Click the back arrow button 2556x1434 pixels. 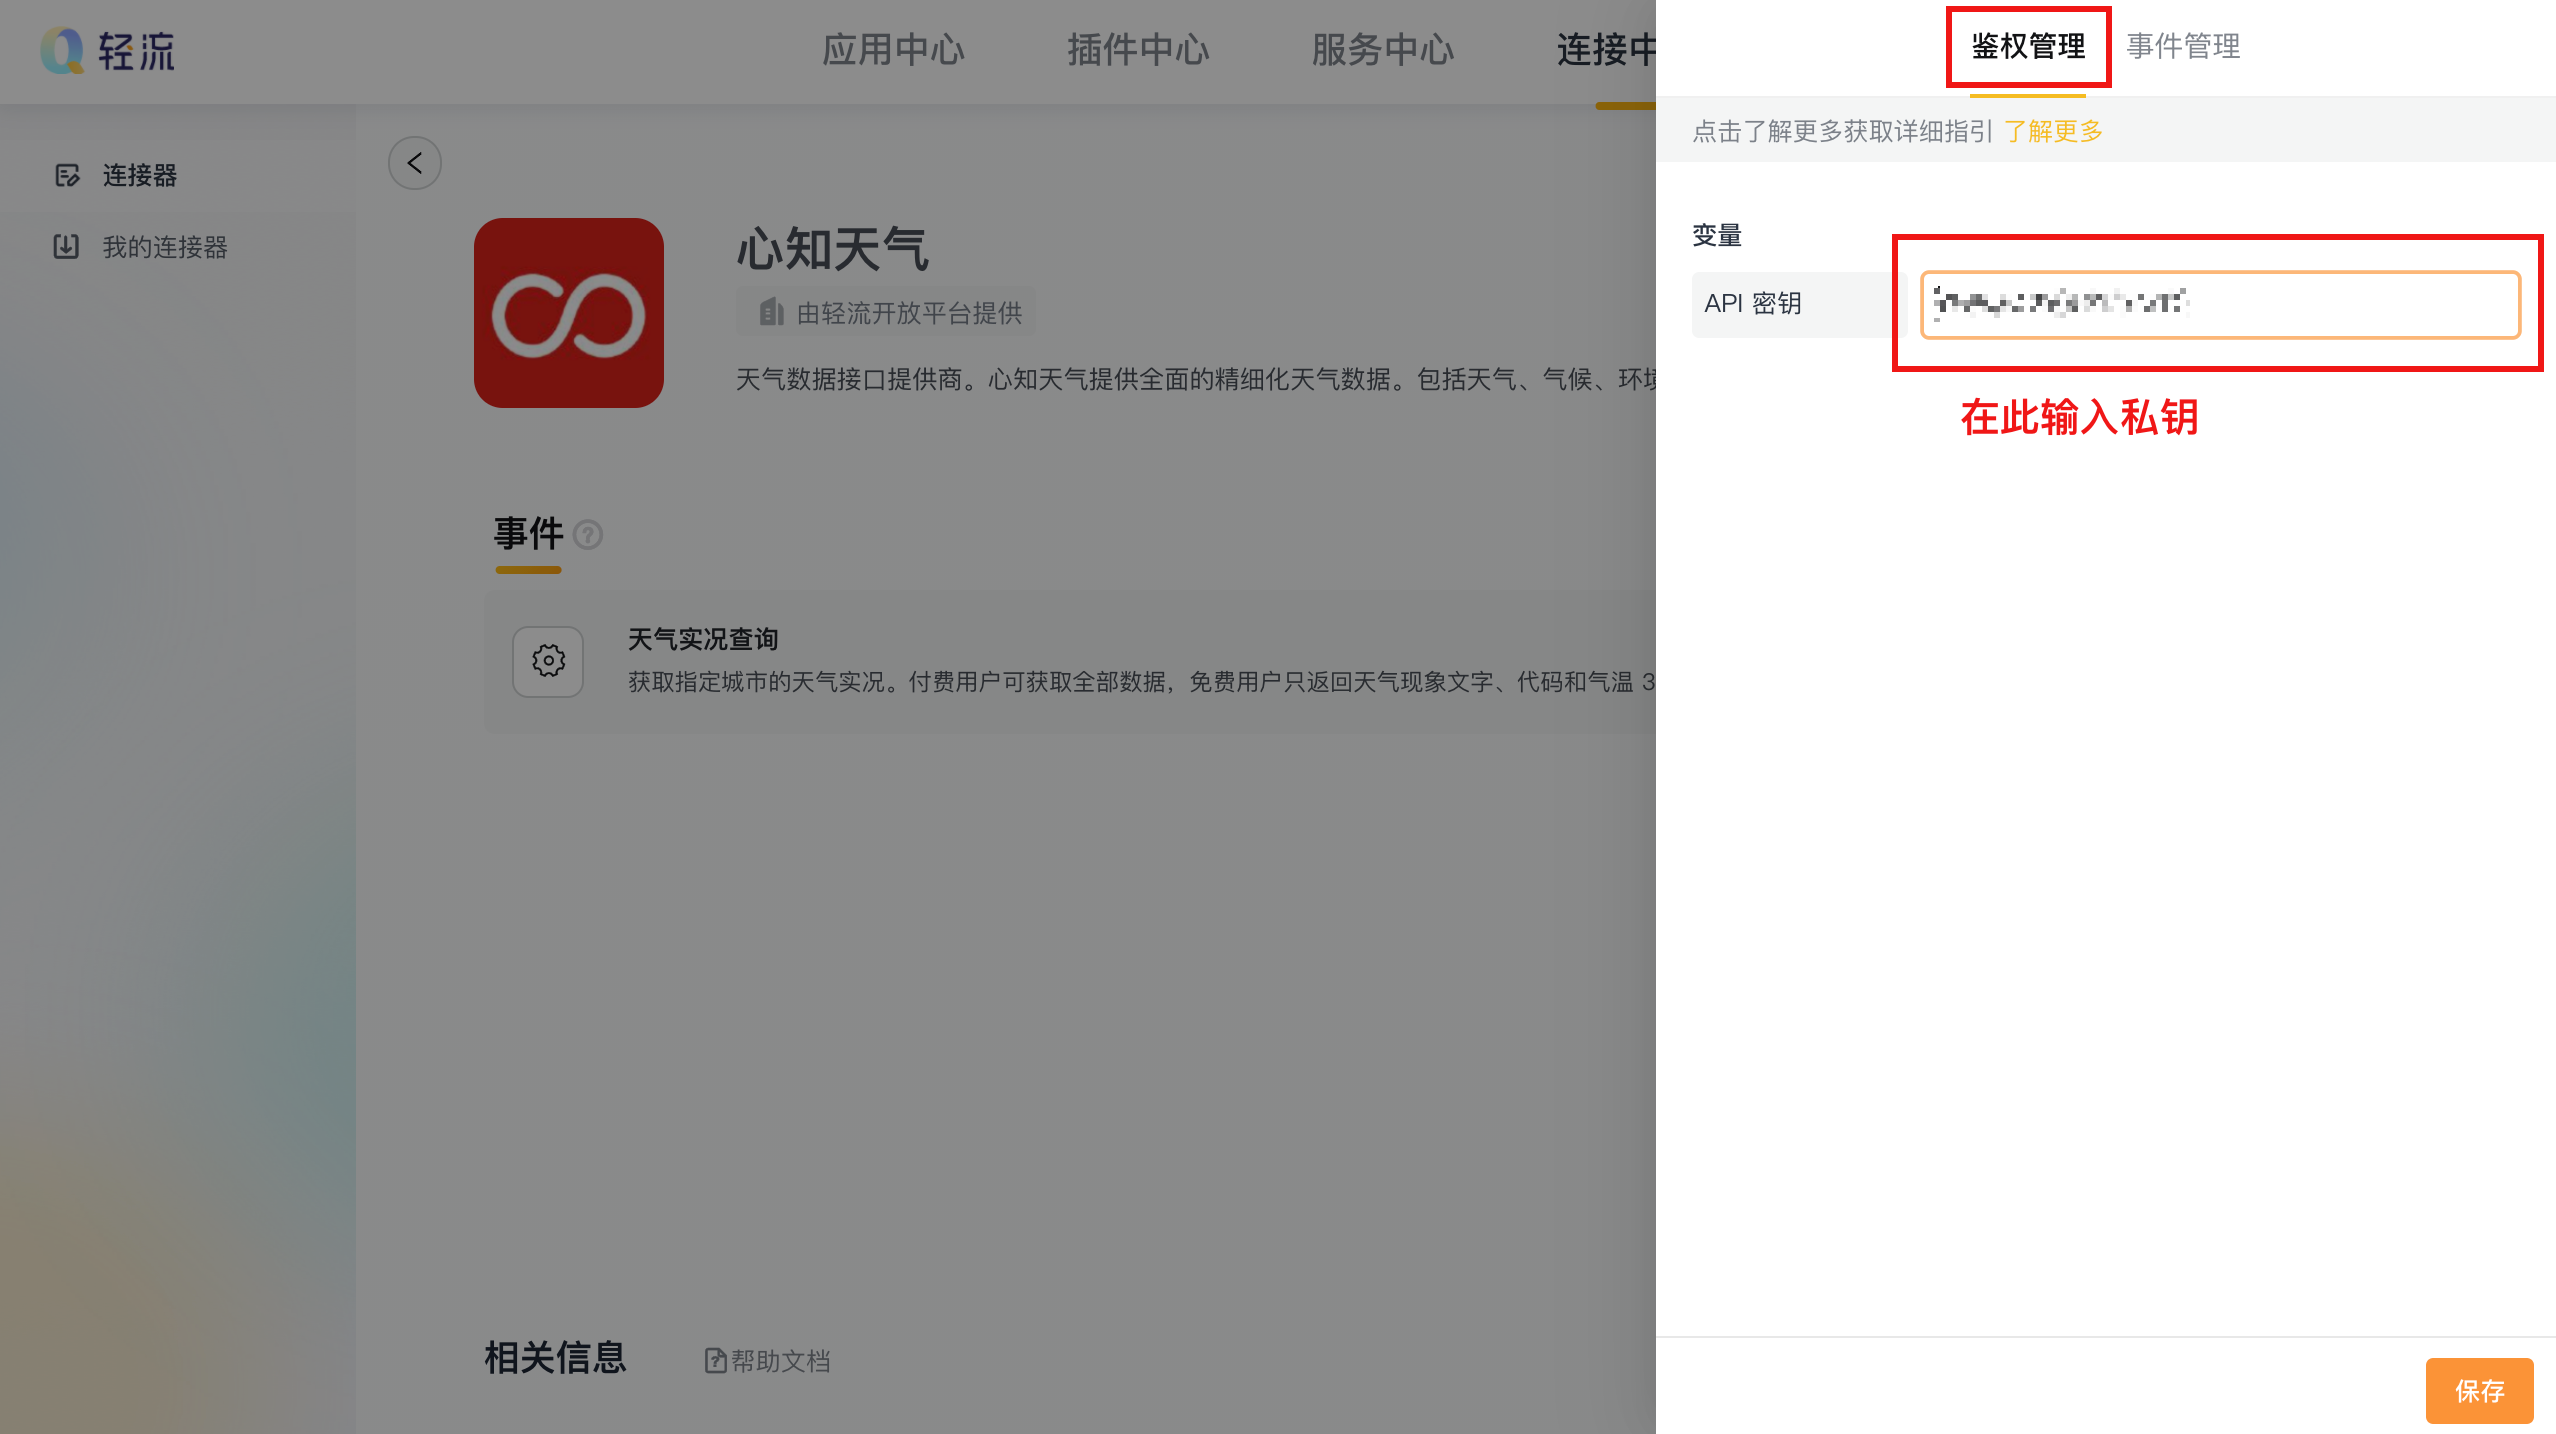coord(415,163)
